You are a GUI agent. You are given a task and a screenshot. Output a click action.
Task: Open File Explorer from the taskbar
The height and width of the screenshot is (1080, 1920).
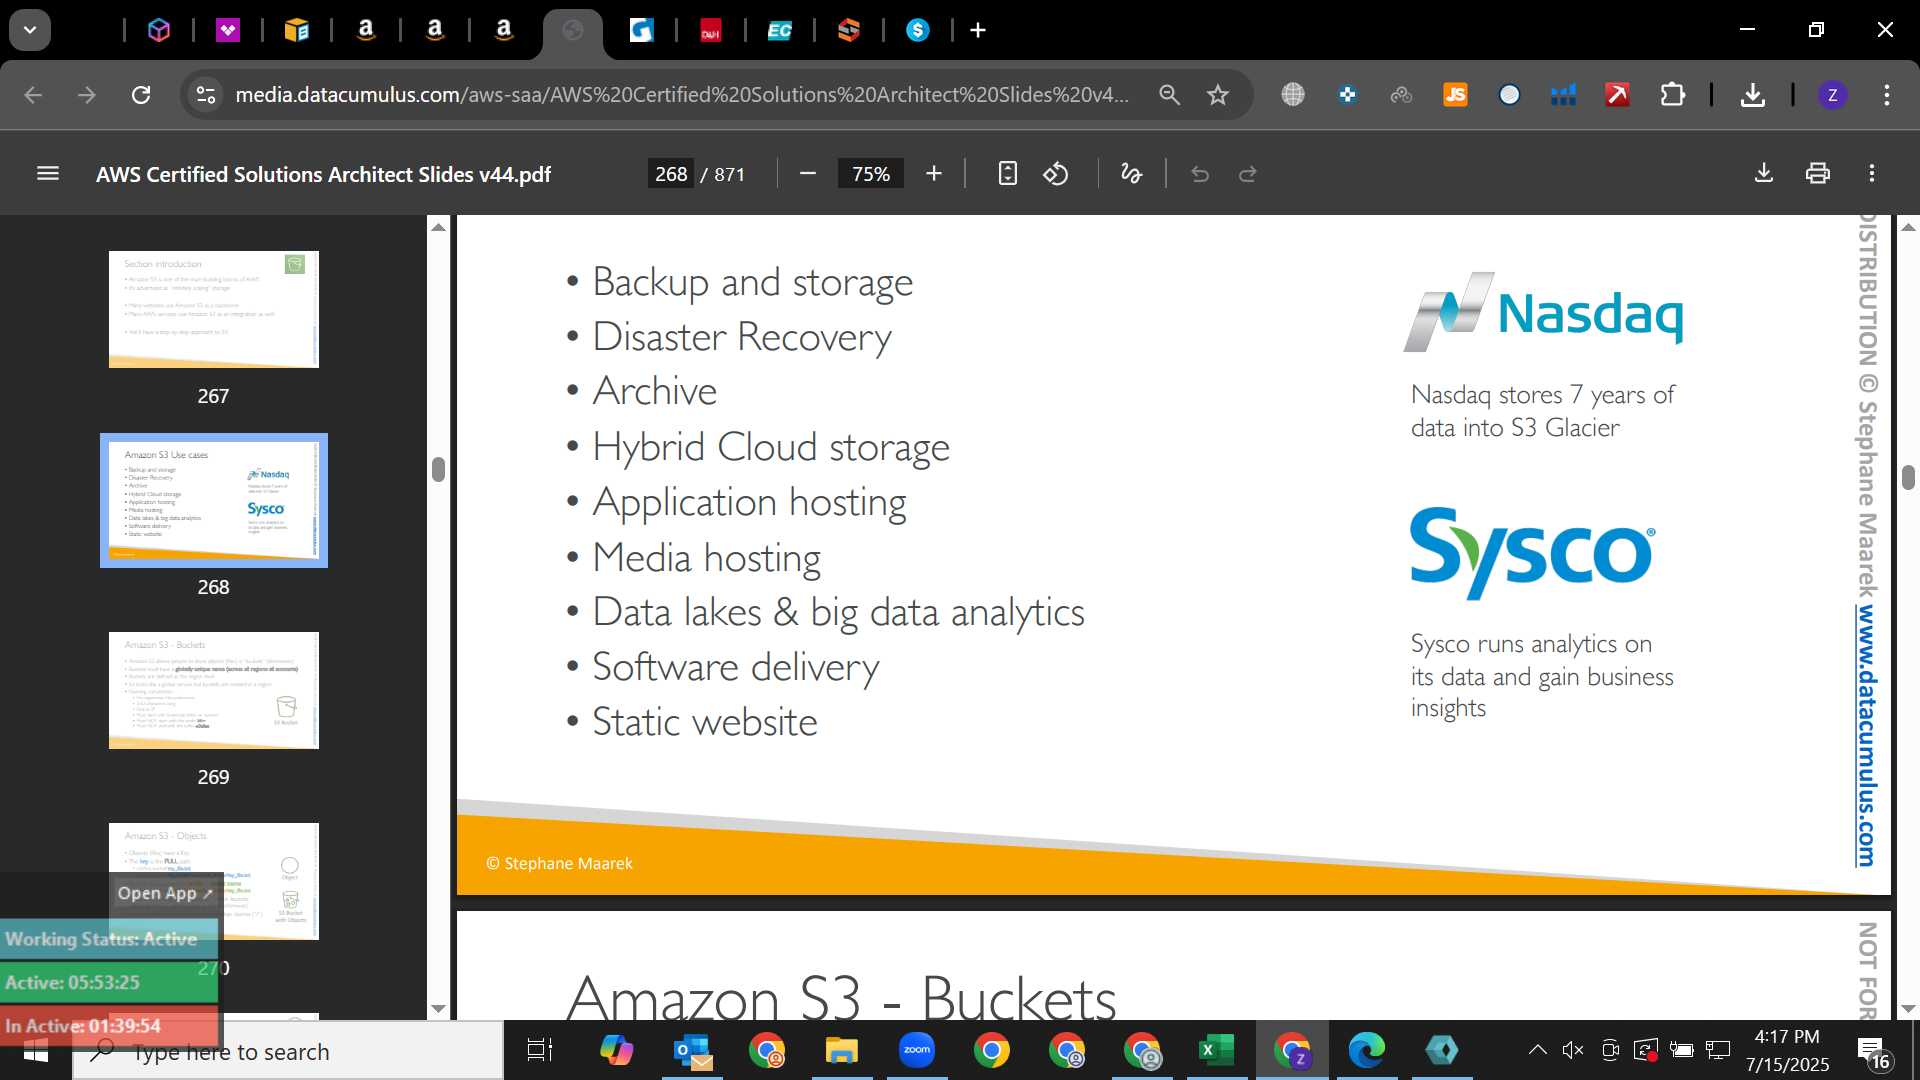coord(842,1050)
